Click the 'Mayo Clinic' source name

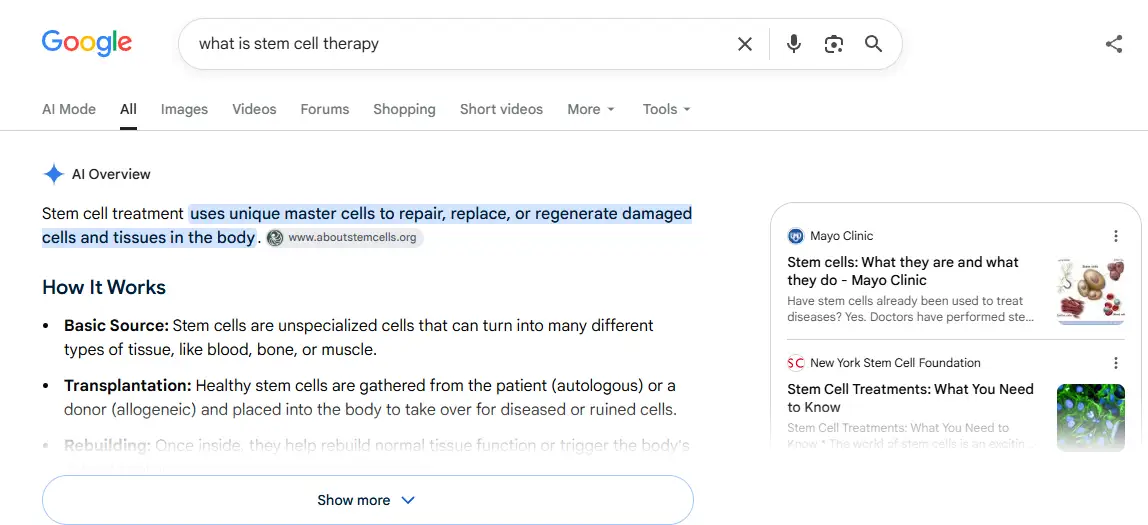pyautogui.click(x=841, y=236)
